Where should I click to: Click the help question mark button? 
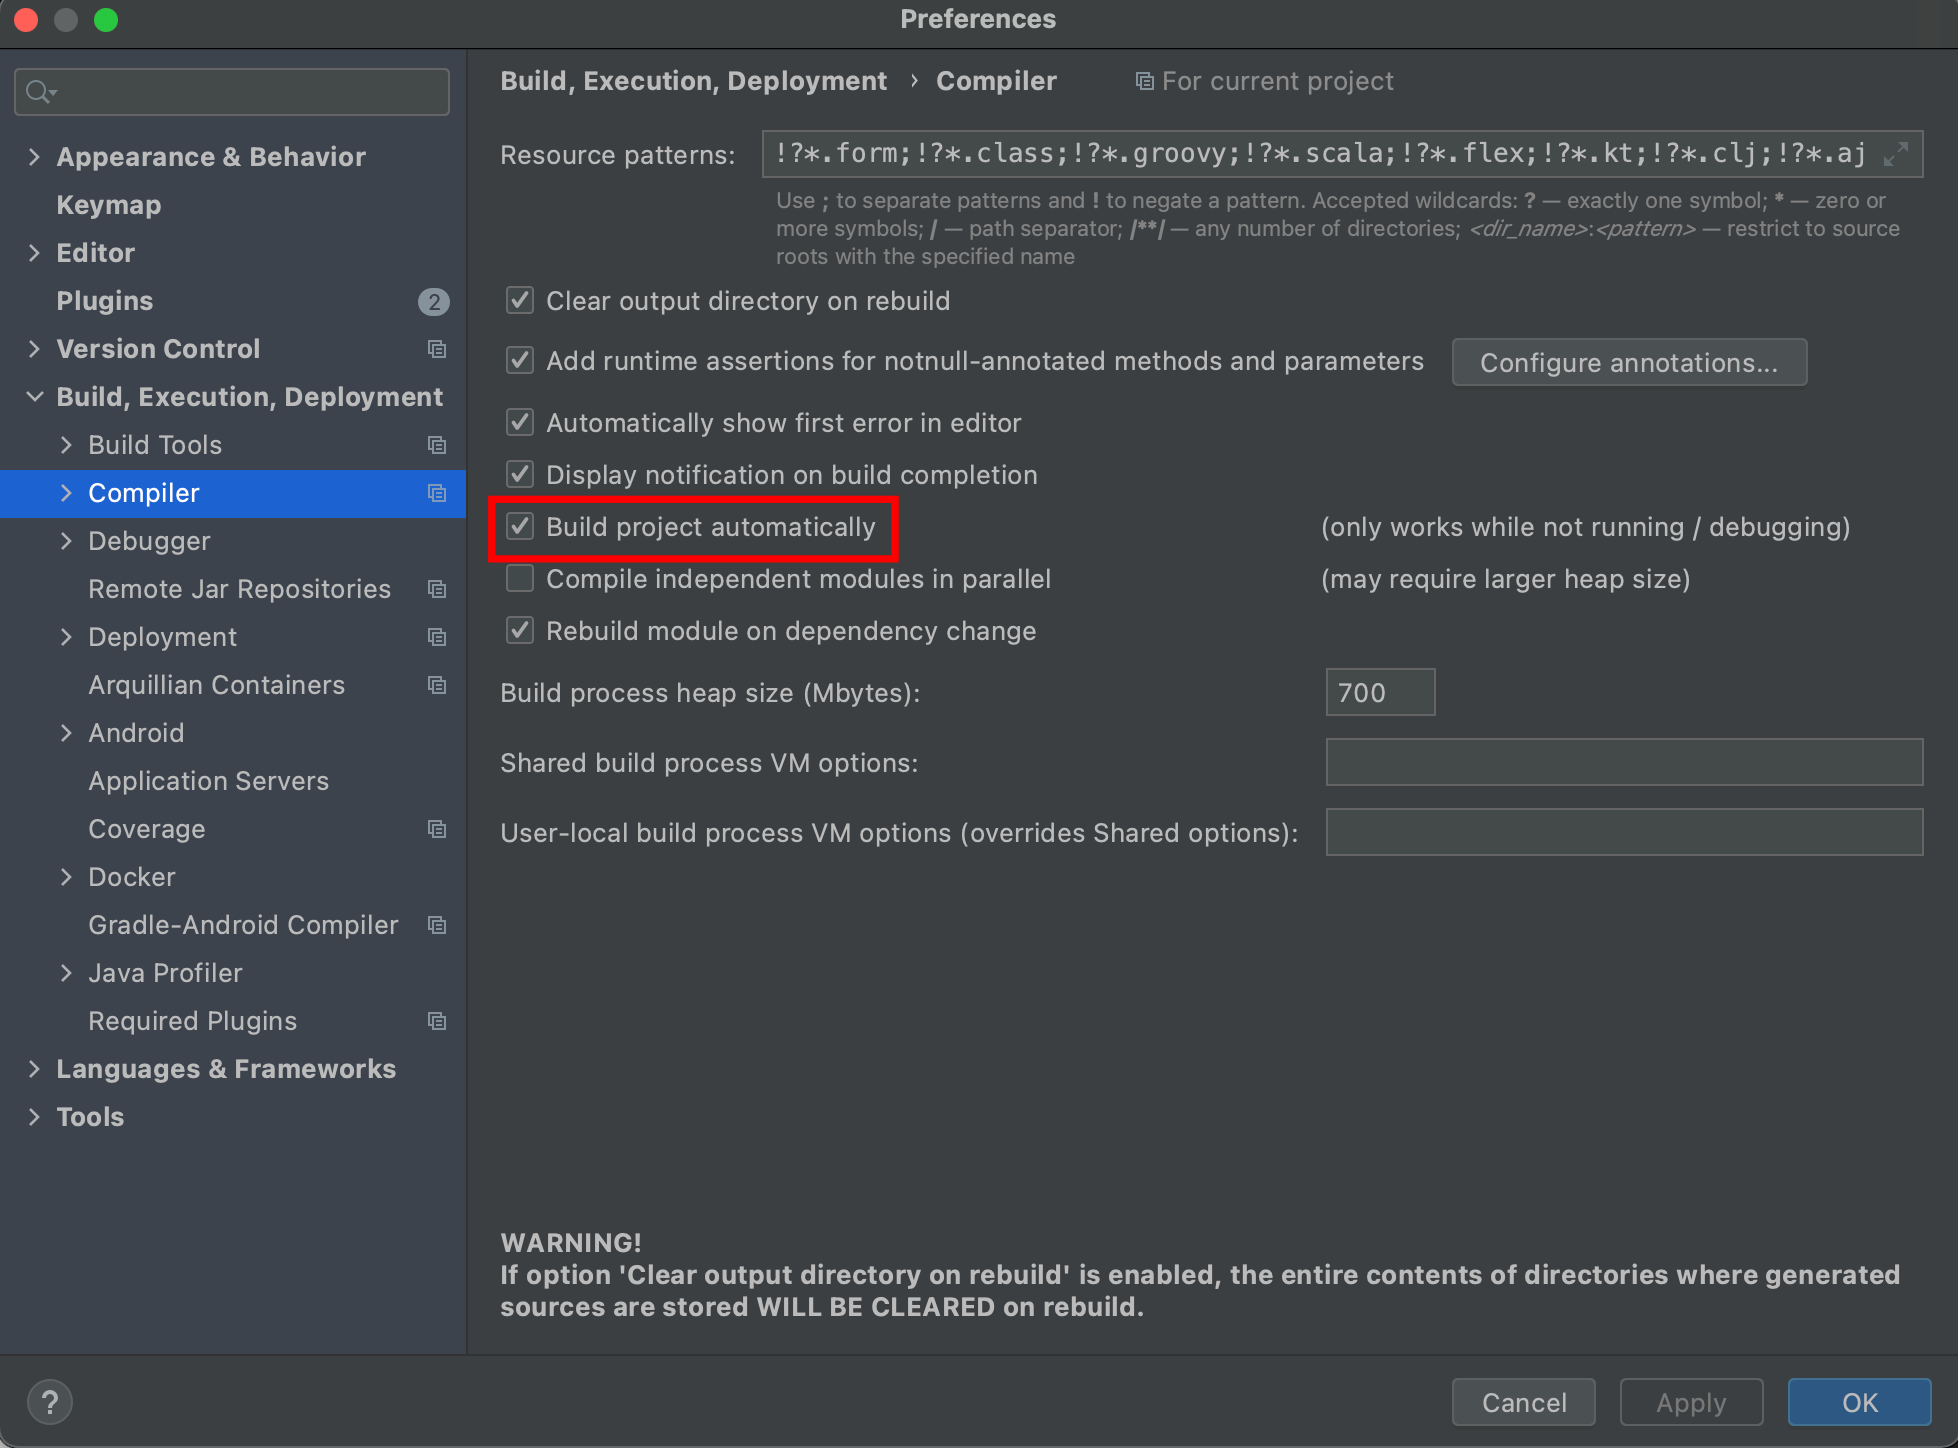50,1402
